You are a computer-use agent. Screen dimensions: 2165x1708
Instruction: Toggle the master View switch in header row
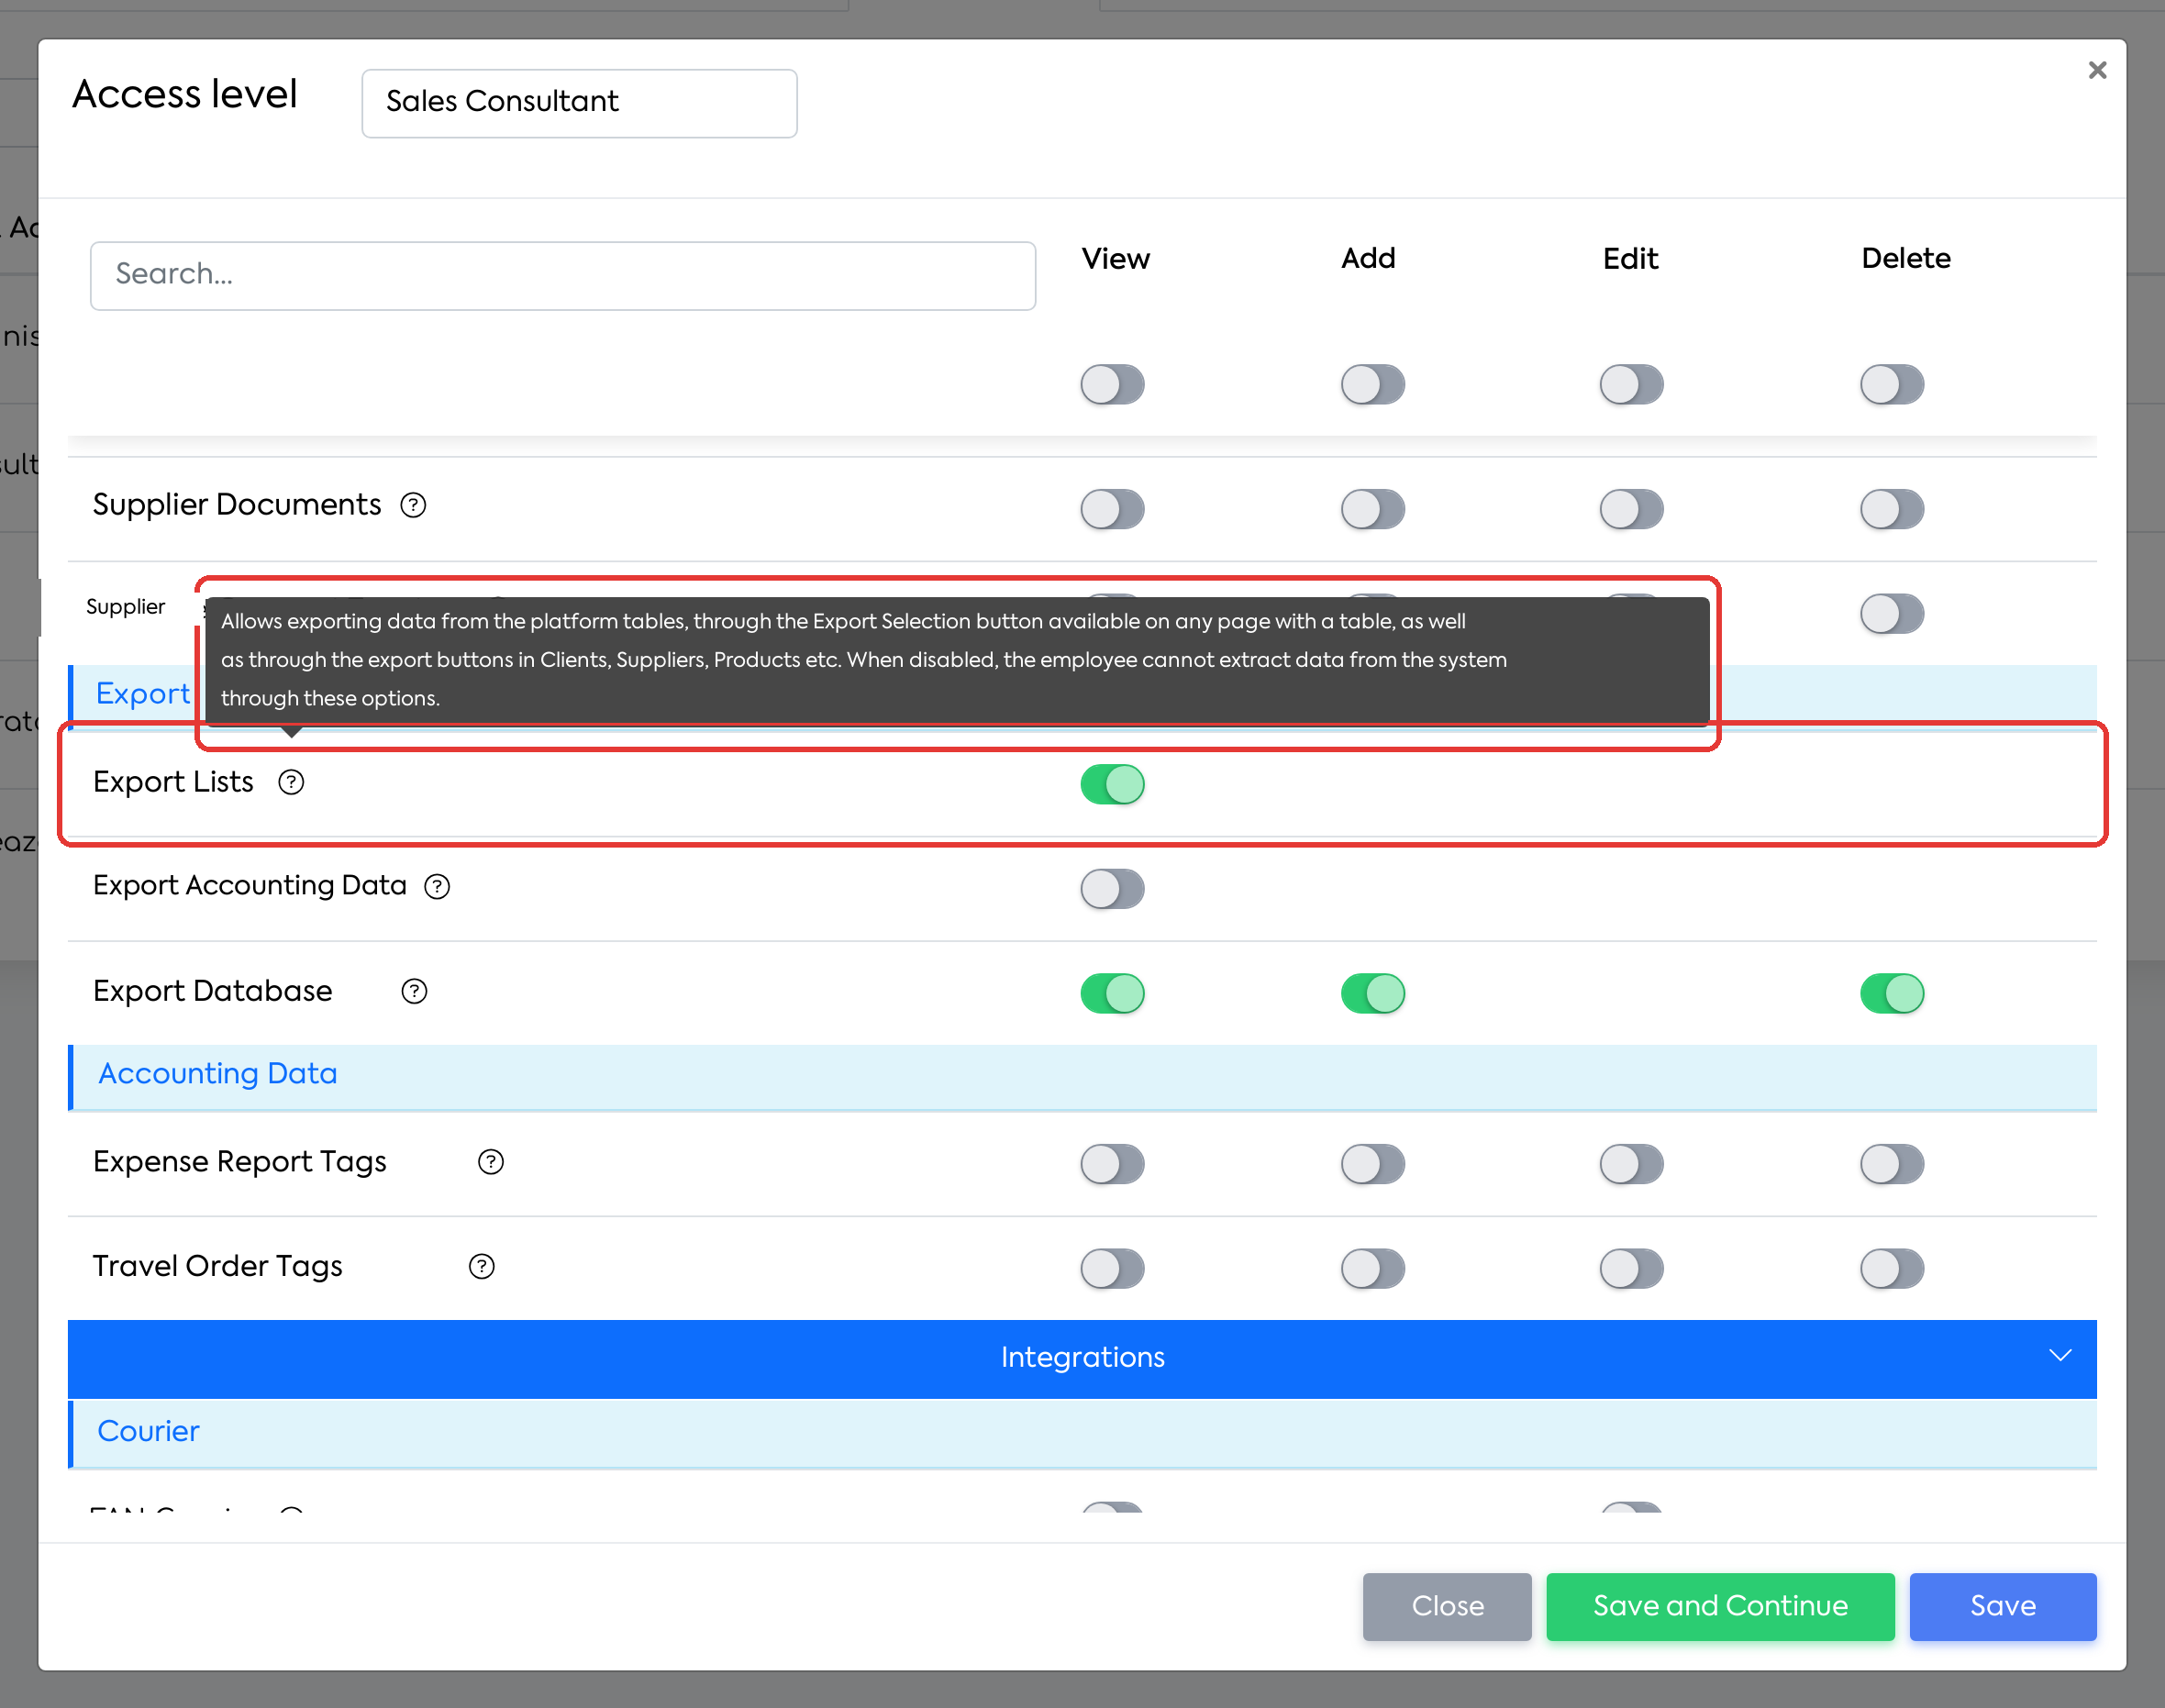pos(1112,384)
